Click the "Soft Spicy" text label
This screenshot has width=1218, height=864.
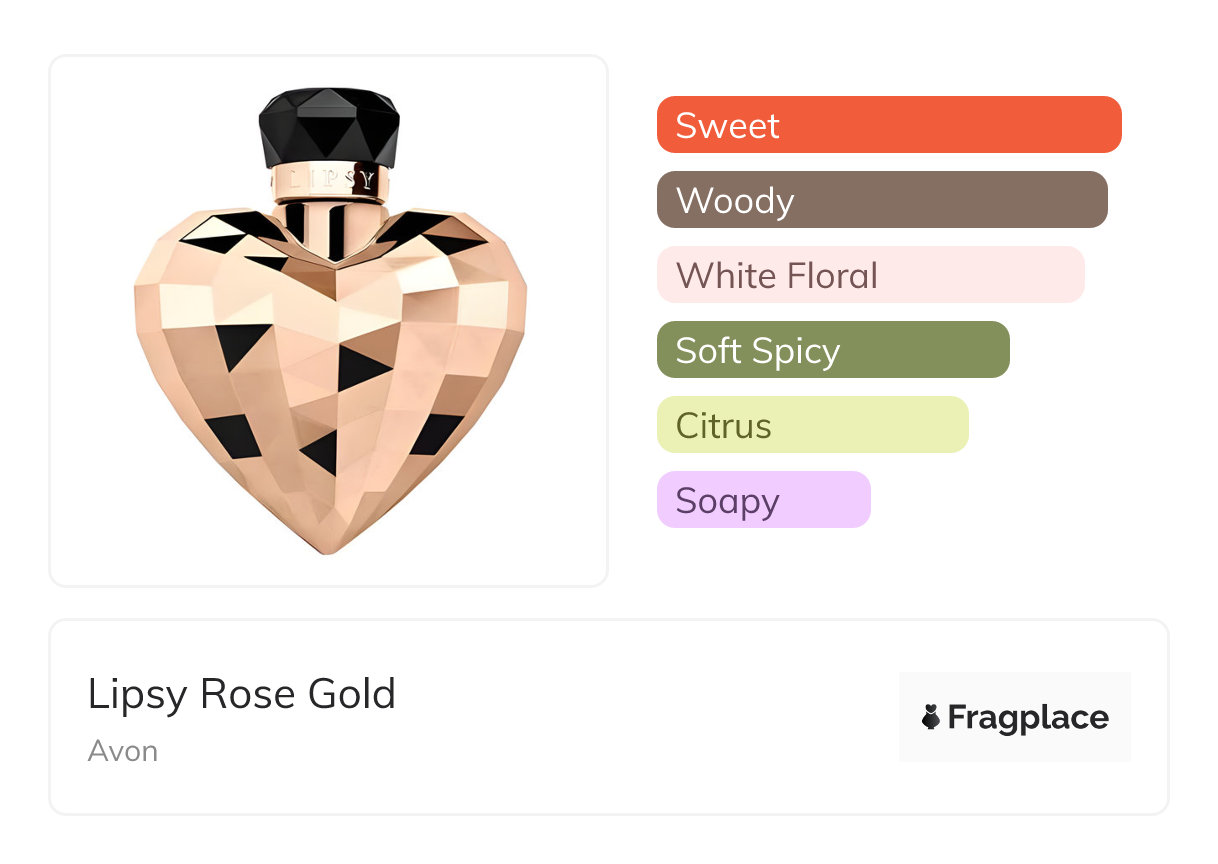pos(757,350)
